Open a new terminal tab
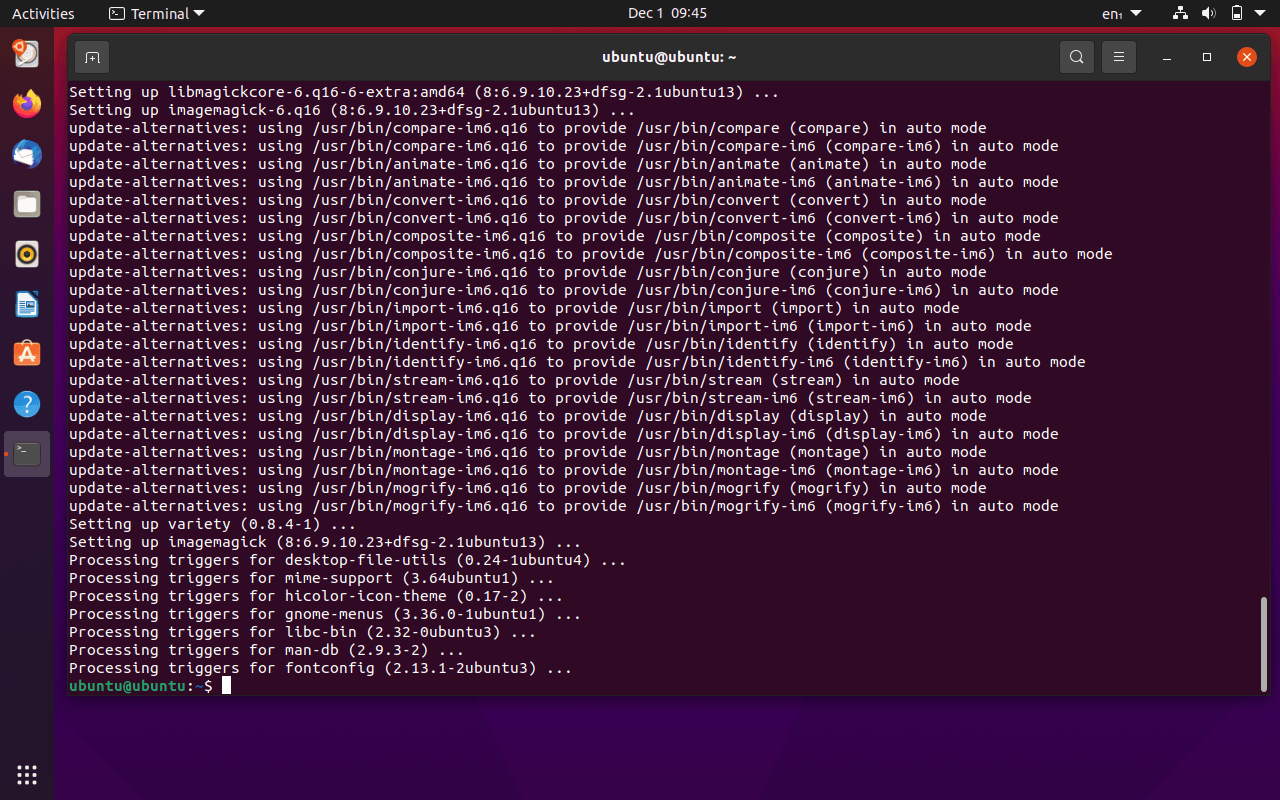 point(92,57)
